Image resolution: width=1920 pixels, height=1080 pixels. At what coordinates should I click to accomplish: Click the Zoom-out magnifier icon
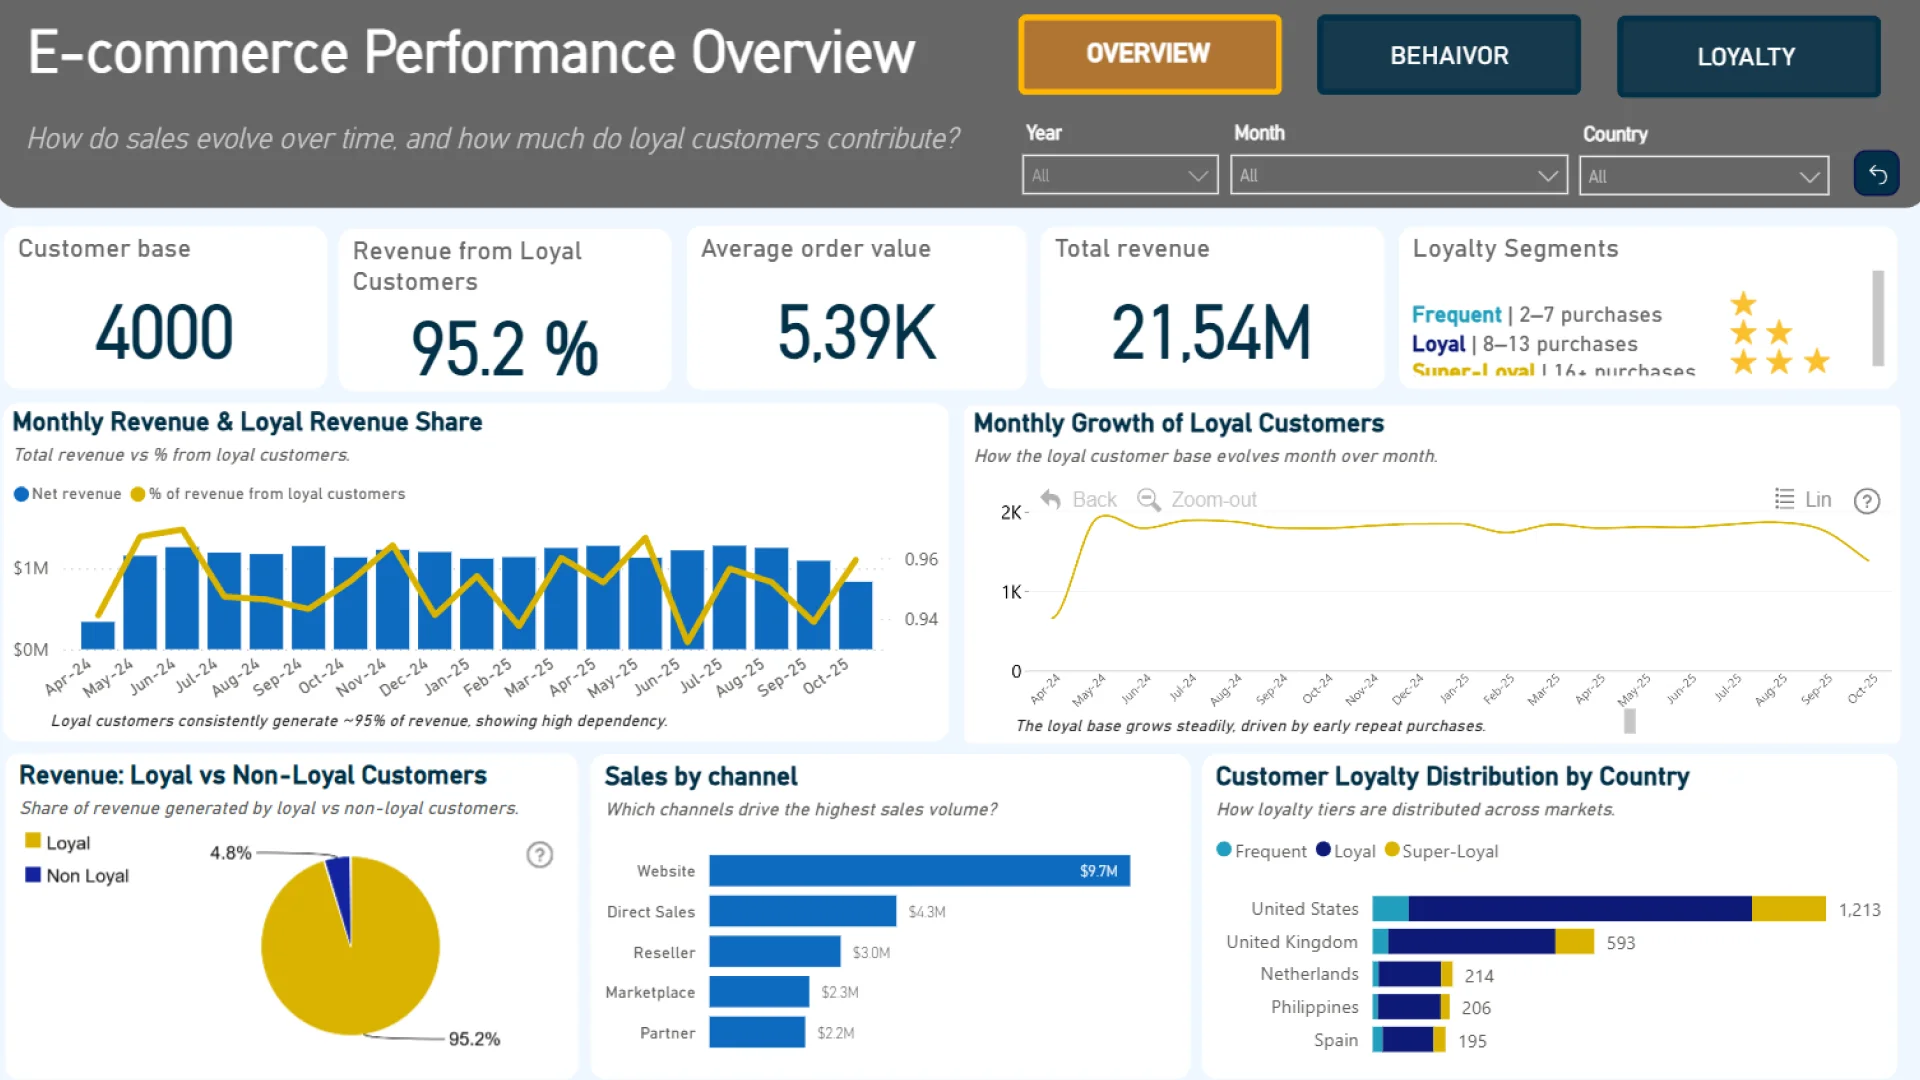pyautogui.click(x=1148, y=499)
